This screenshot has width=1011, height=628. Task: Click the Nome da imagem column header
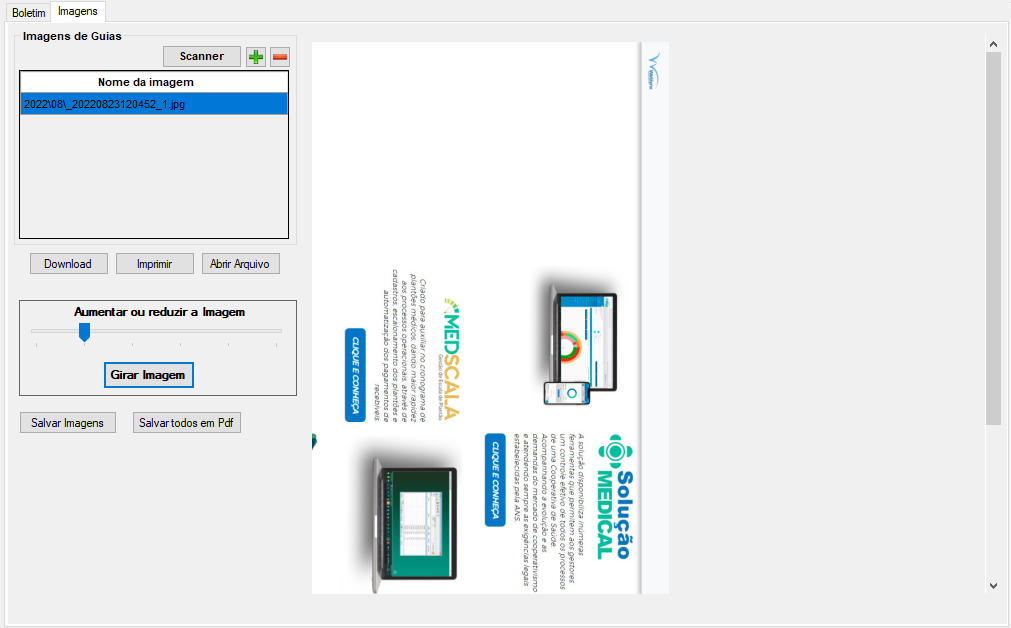[x=146, y=82]
